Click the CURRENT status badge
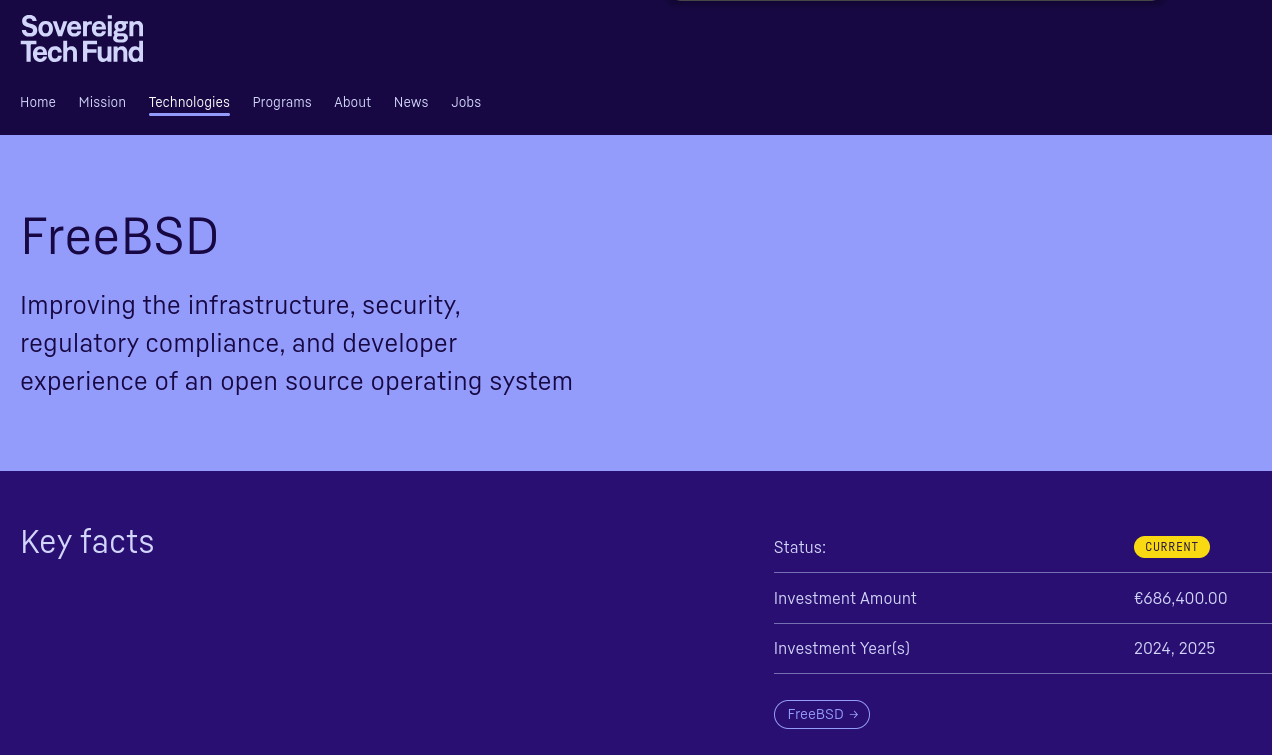The height and width of the screenshot is (755, 1272). pyautogui.click(x=1171, y=547)
